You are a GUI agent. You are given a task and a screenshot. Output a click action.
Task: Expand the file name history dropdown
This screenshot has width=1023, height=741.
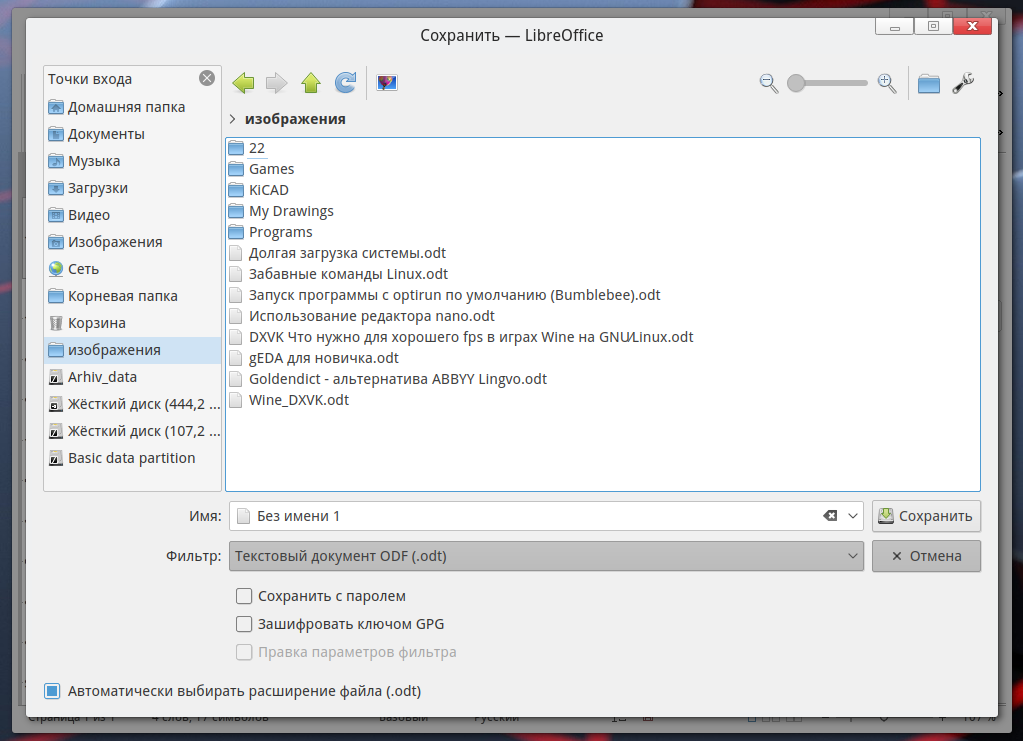pos(853,516)
